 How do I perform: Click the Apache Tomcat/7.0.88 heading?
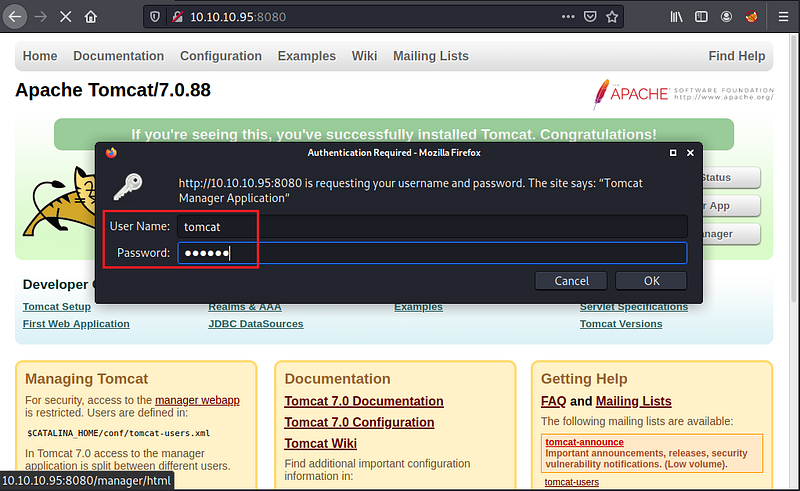click(x=113, y=90)
